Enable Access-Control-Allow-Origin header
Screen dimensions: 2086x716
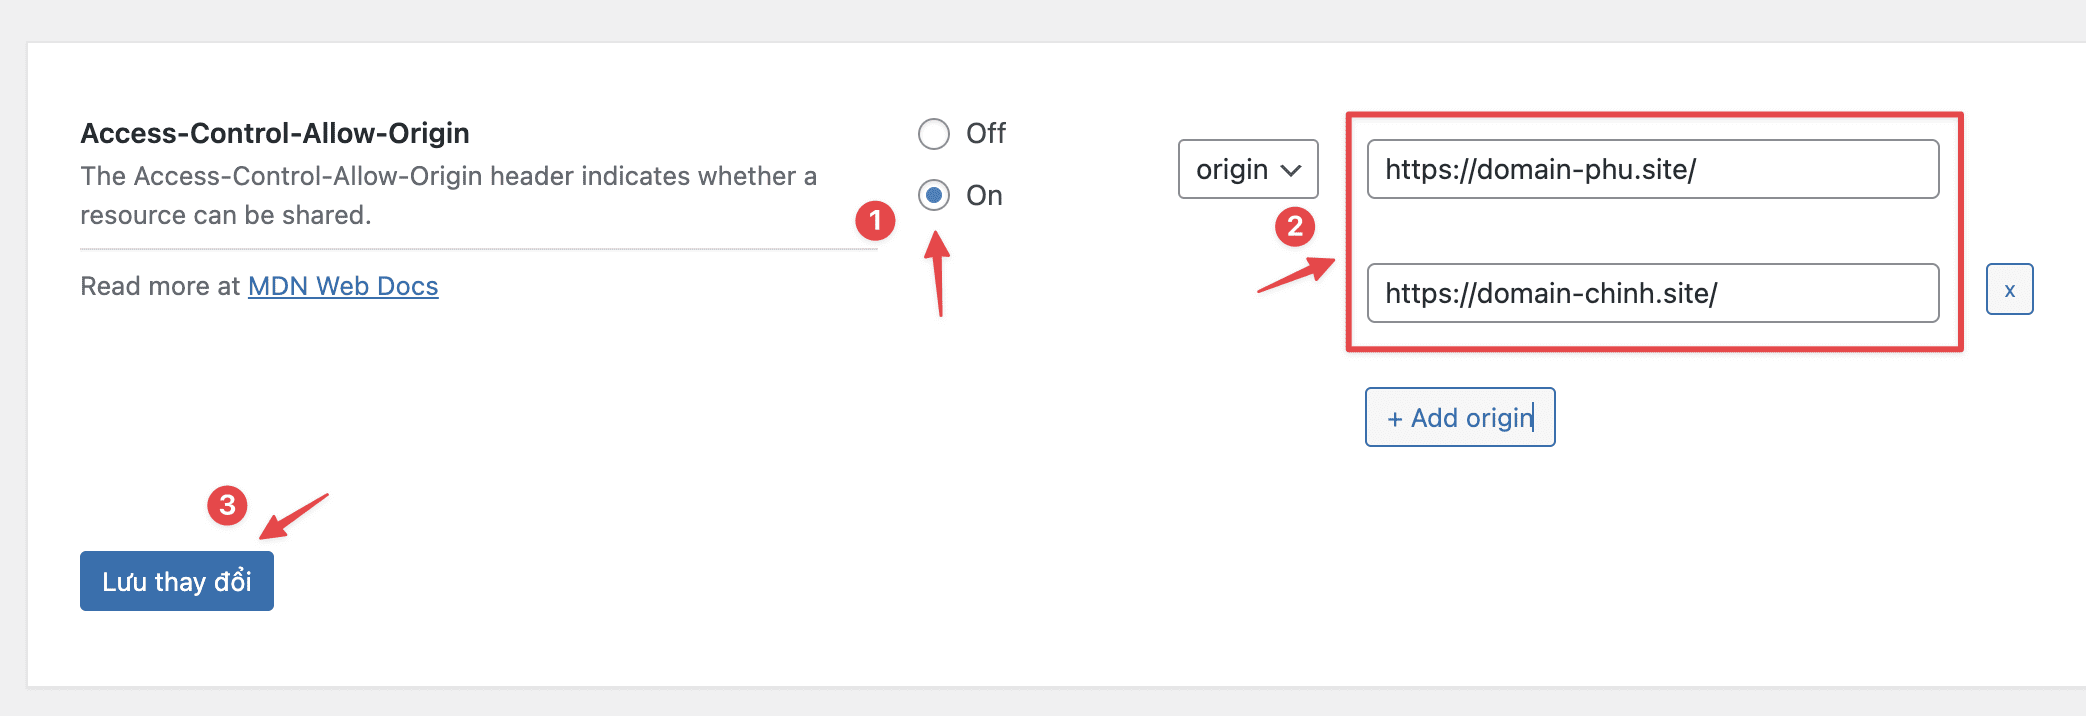click(934, 196)
